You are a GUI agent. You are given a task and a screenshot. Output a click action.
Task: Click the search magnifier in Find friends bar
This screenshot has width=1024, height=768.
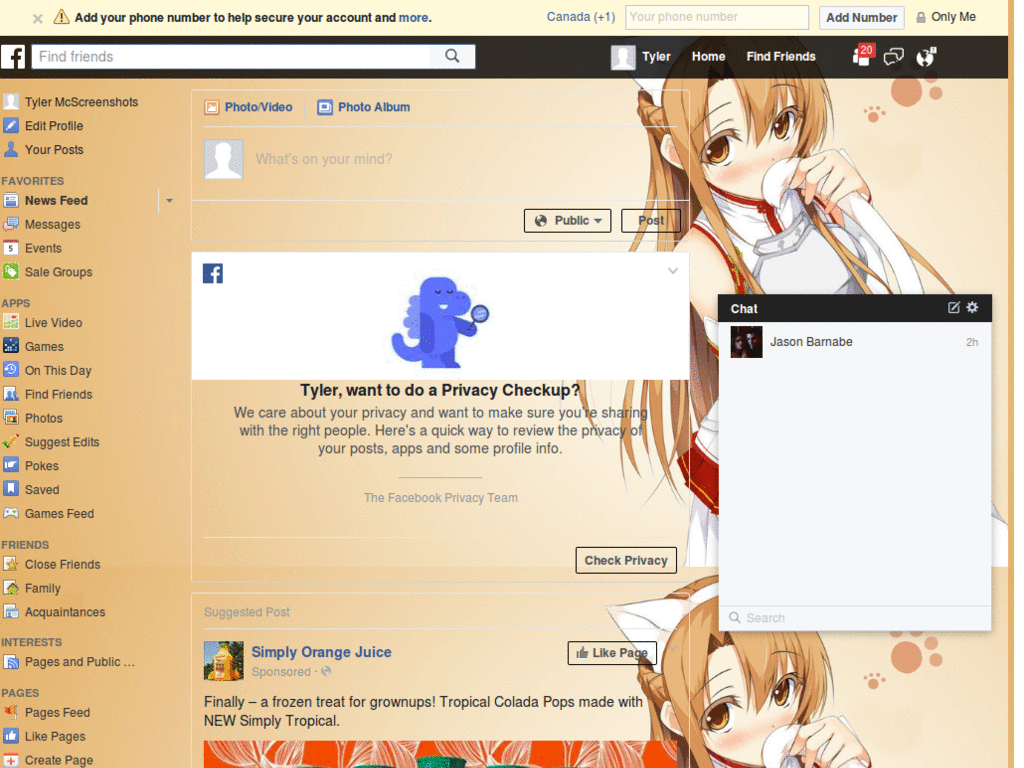click(452, 57)
